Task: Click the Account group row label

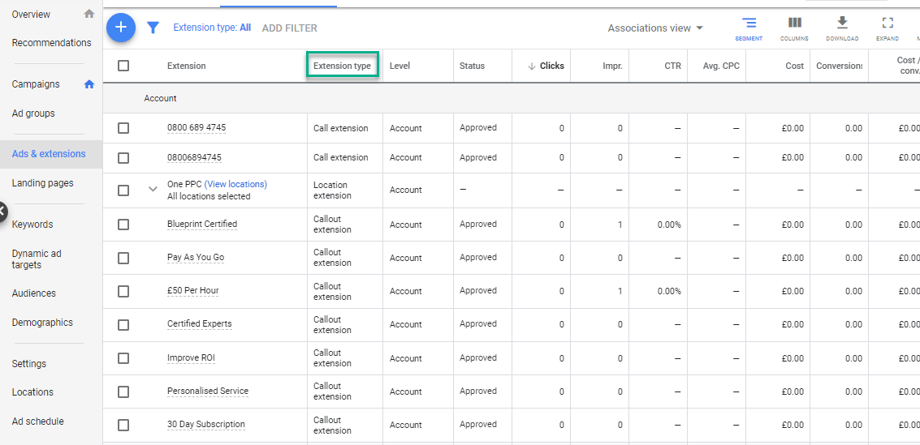Action: coord(160,99)
